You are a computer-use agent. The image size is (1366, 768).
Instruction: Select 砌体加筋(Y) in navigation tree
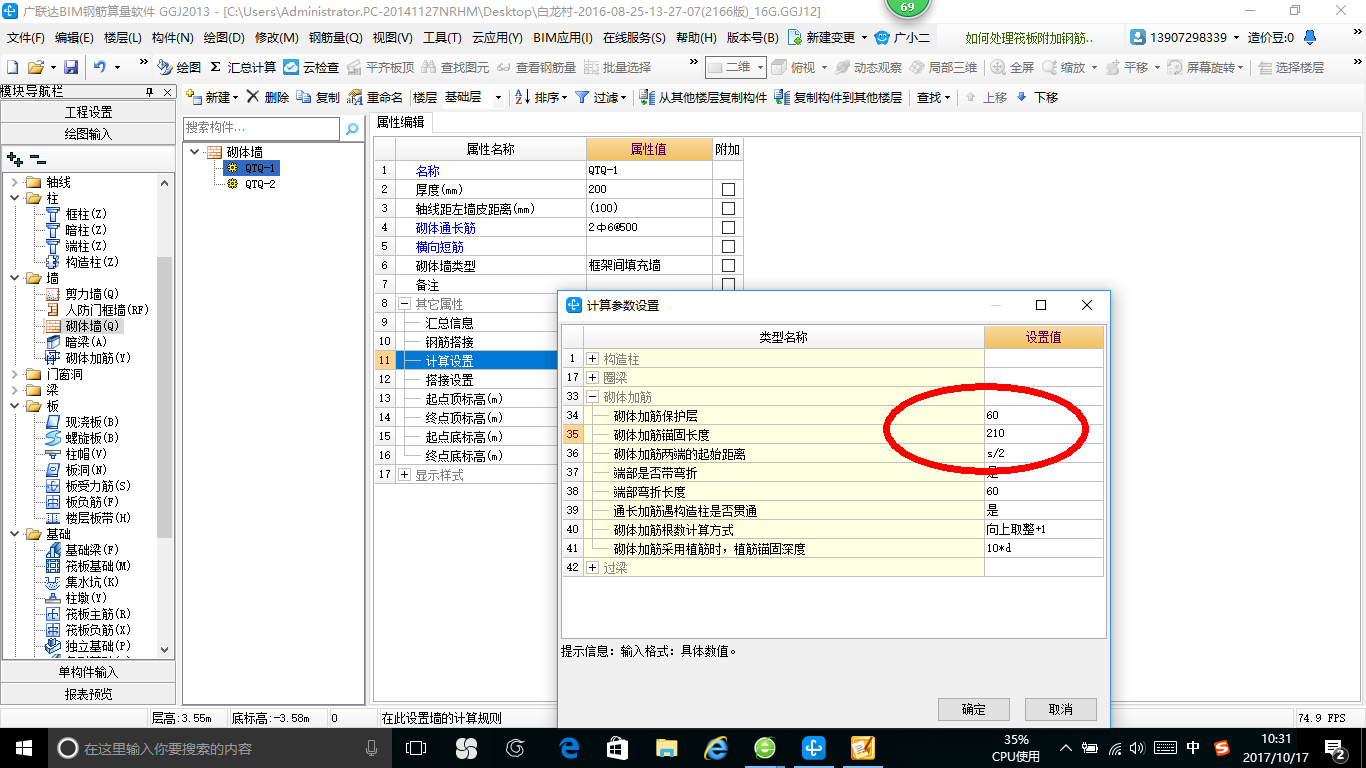point(87,358)
